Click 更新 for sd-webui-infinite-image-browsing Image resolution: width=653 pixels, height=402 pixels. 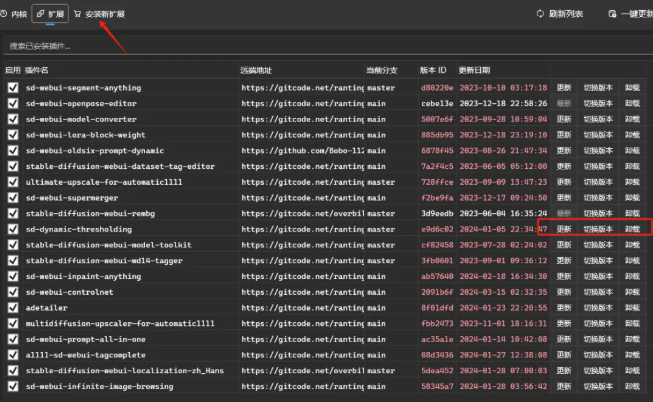564,386
